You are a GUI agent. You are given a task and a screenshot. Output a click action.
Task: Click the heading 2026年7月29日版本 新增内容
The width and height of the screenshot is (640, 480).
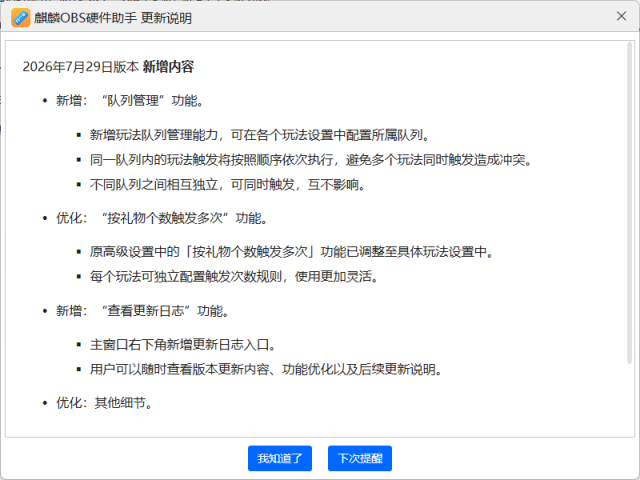(108, 67)
